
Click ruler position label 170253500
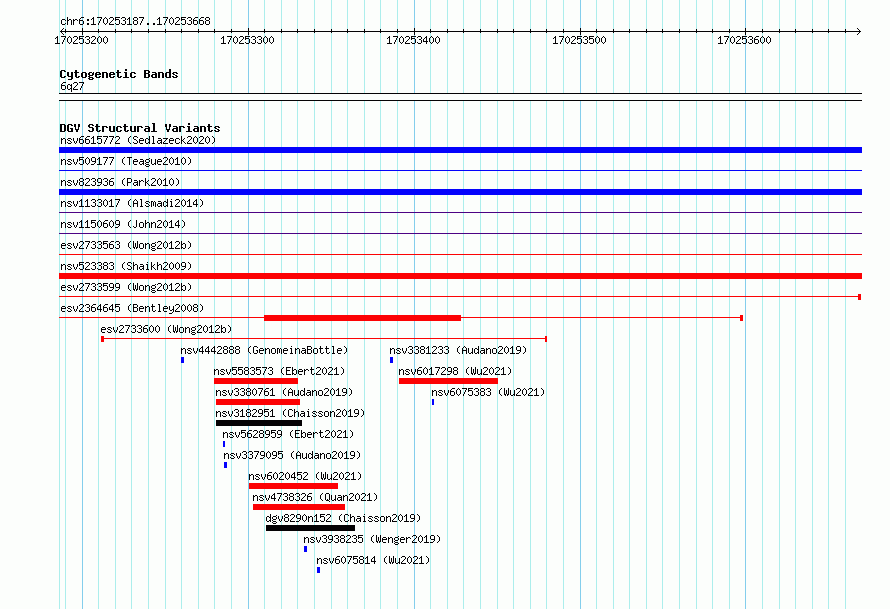point(579,40)
